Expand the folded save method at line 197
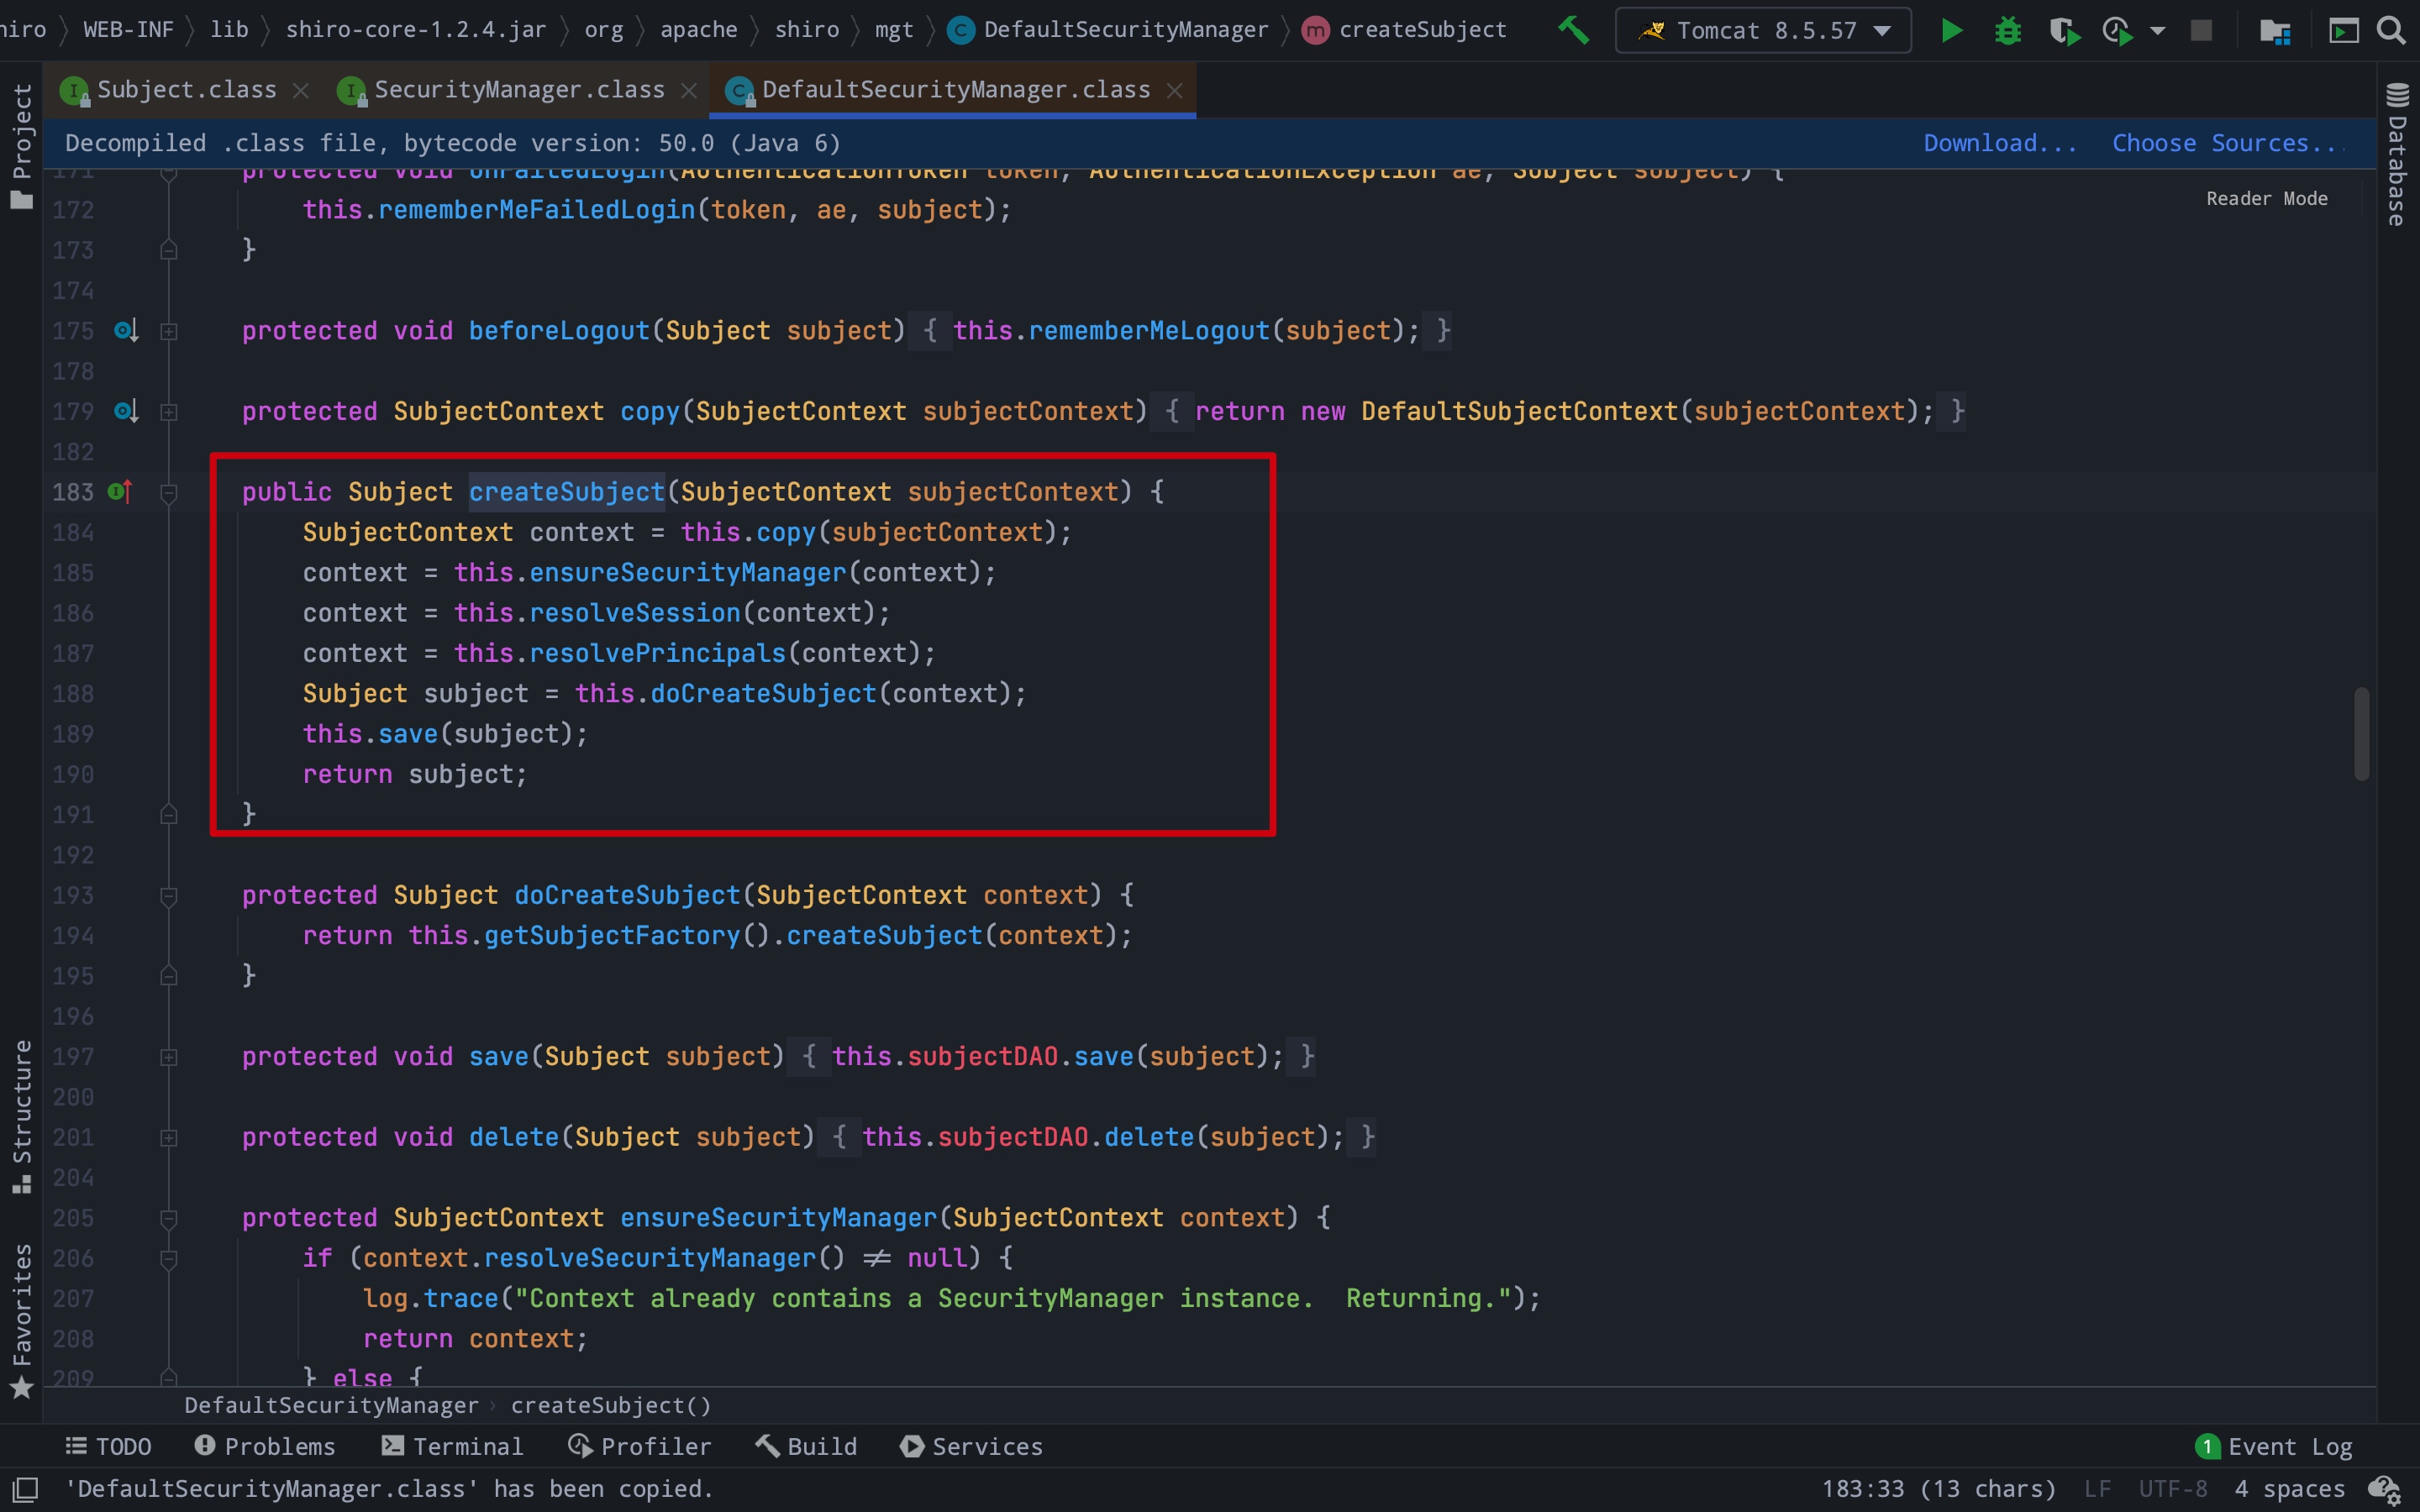Screen dimensions: 2420x1512 pos(169,1057)
